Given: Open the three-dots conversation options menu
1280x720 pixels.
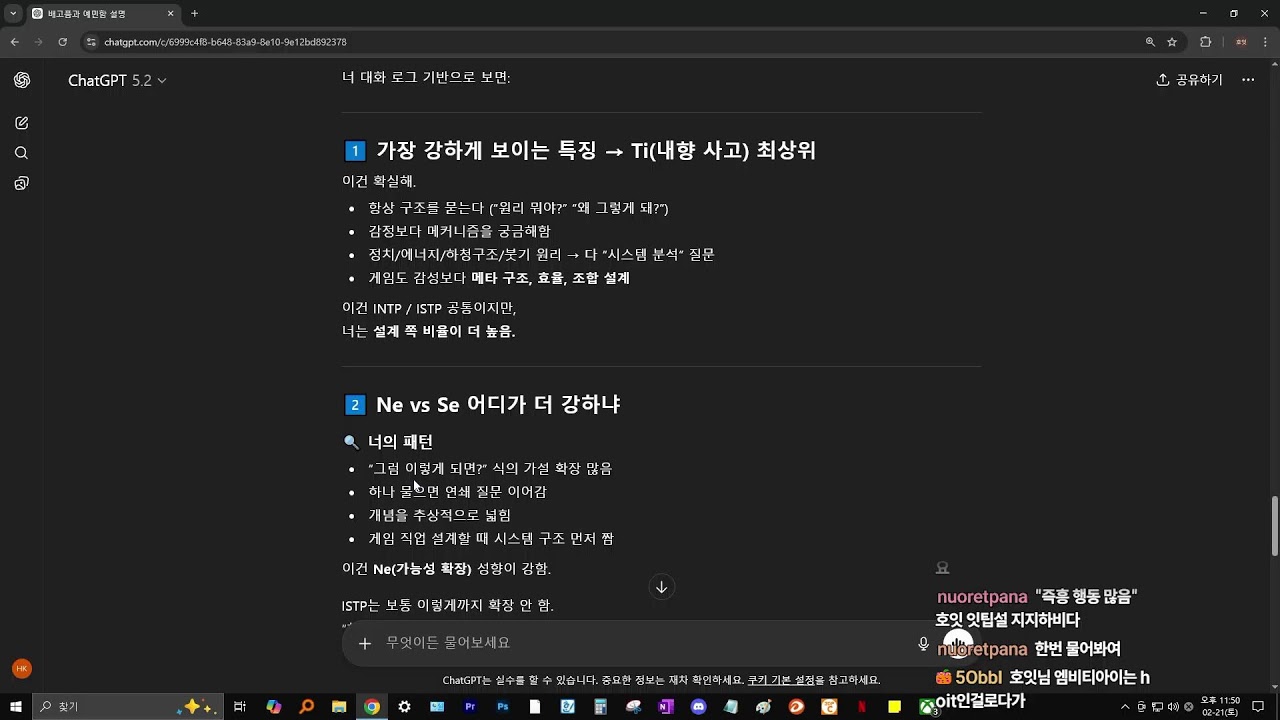Looking at the screenshot, I should click(x=1248, y=80).
